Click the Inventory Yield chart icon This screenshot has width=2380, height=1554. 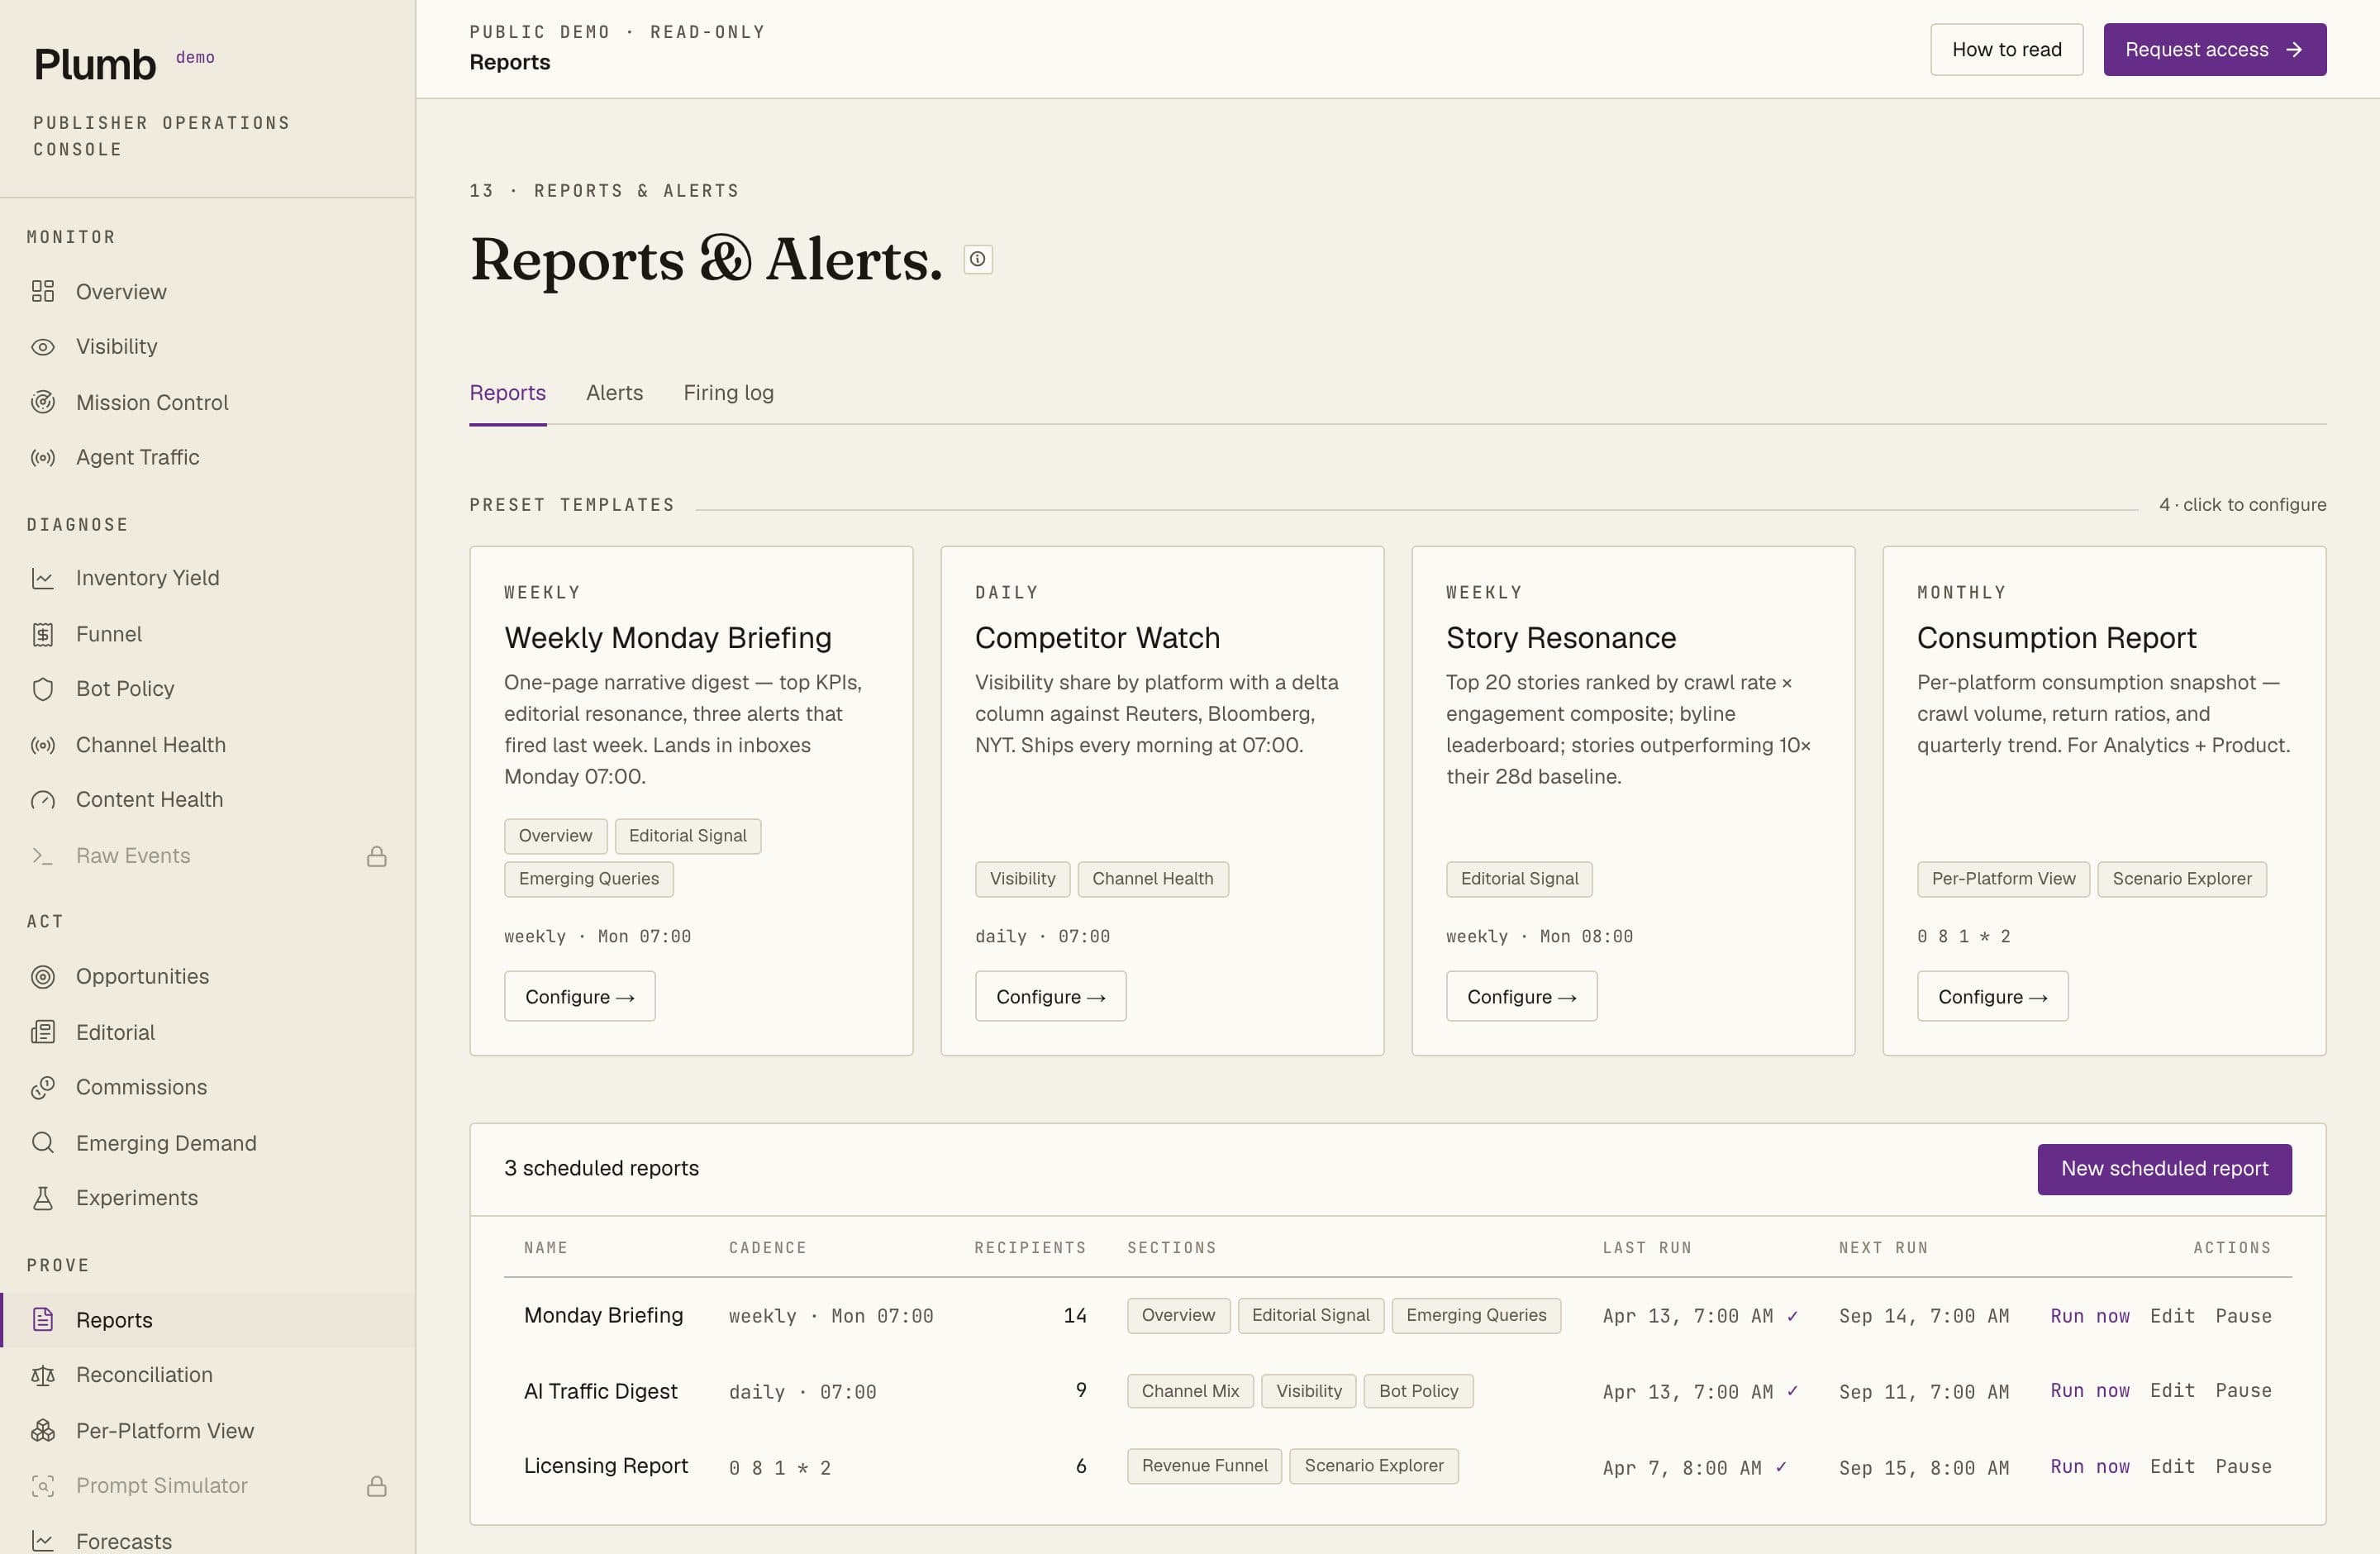42,578
